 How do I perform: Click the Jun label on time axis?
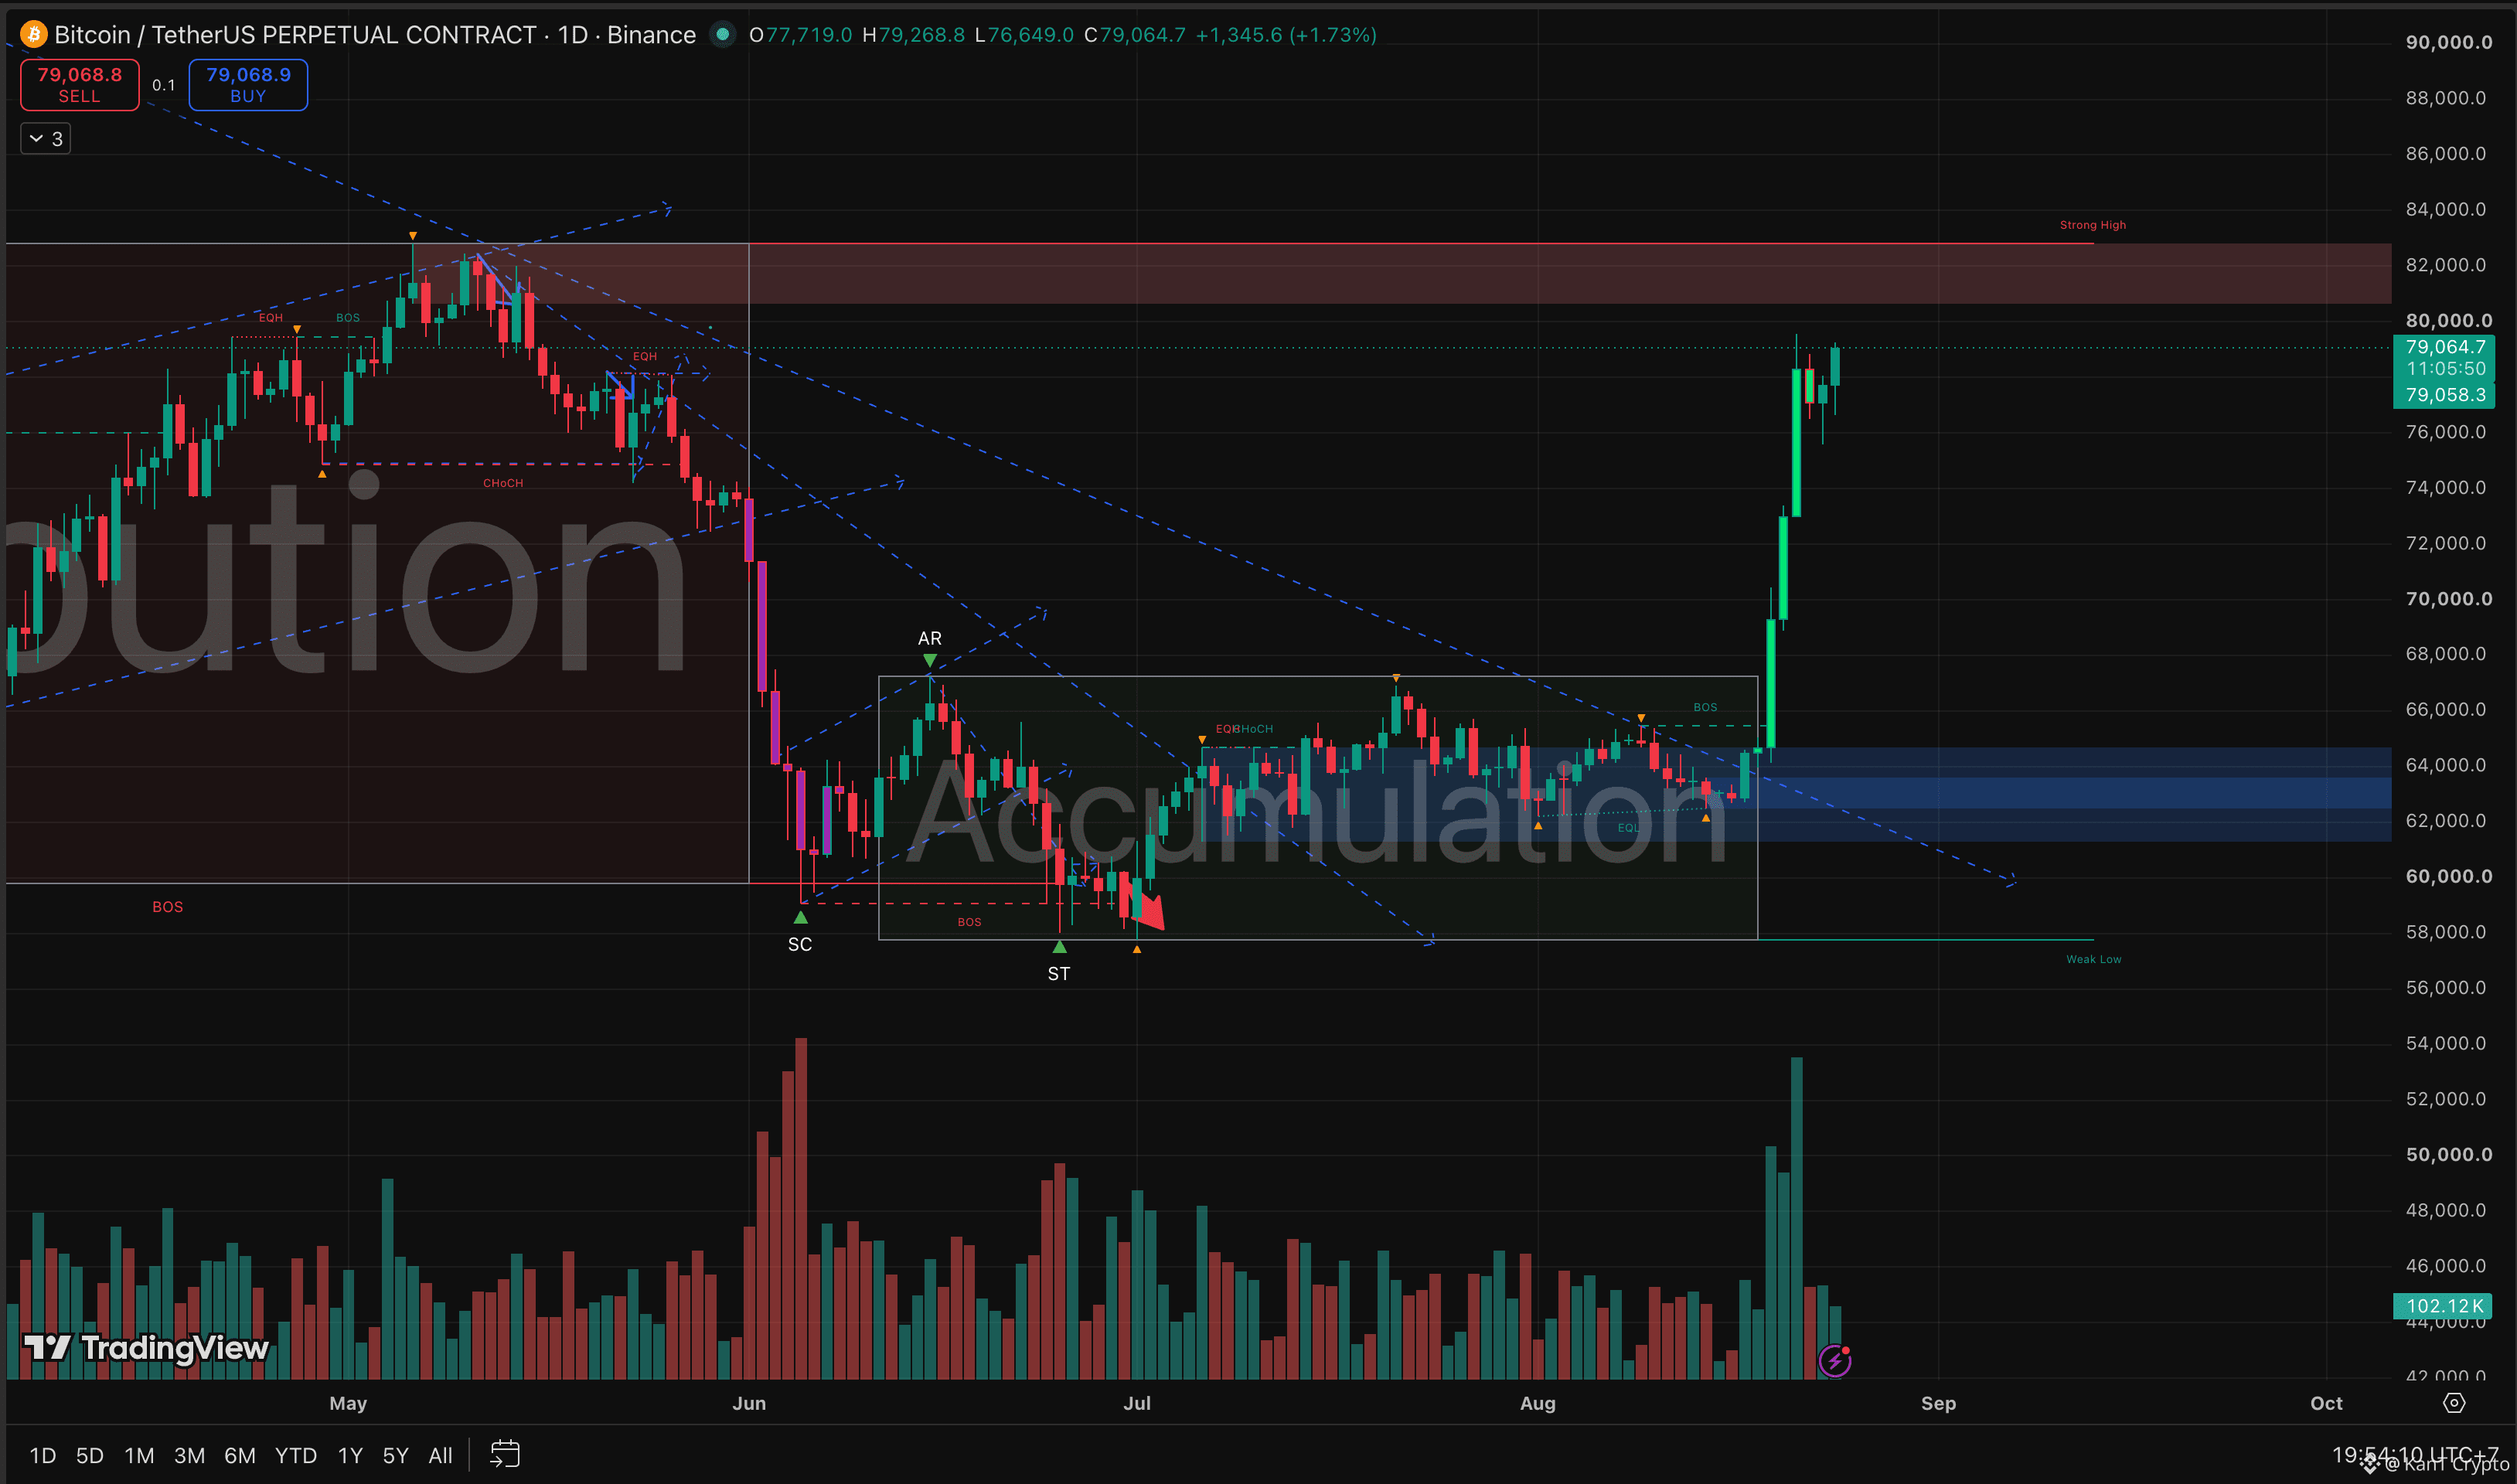tap(749, 1403)
